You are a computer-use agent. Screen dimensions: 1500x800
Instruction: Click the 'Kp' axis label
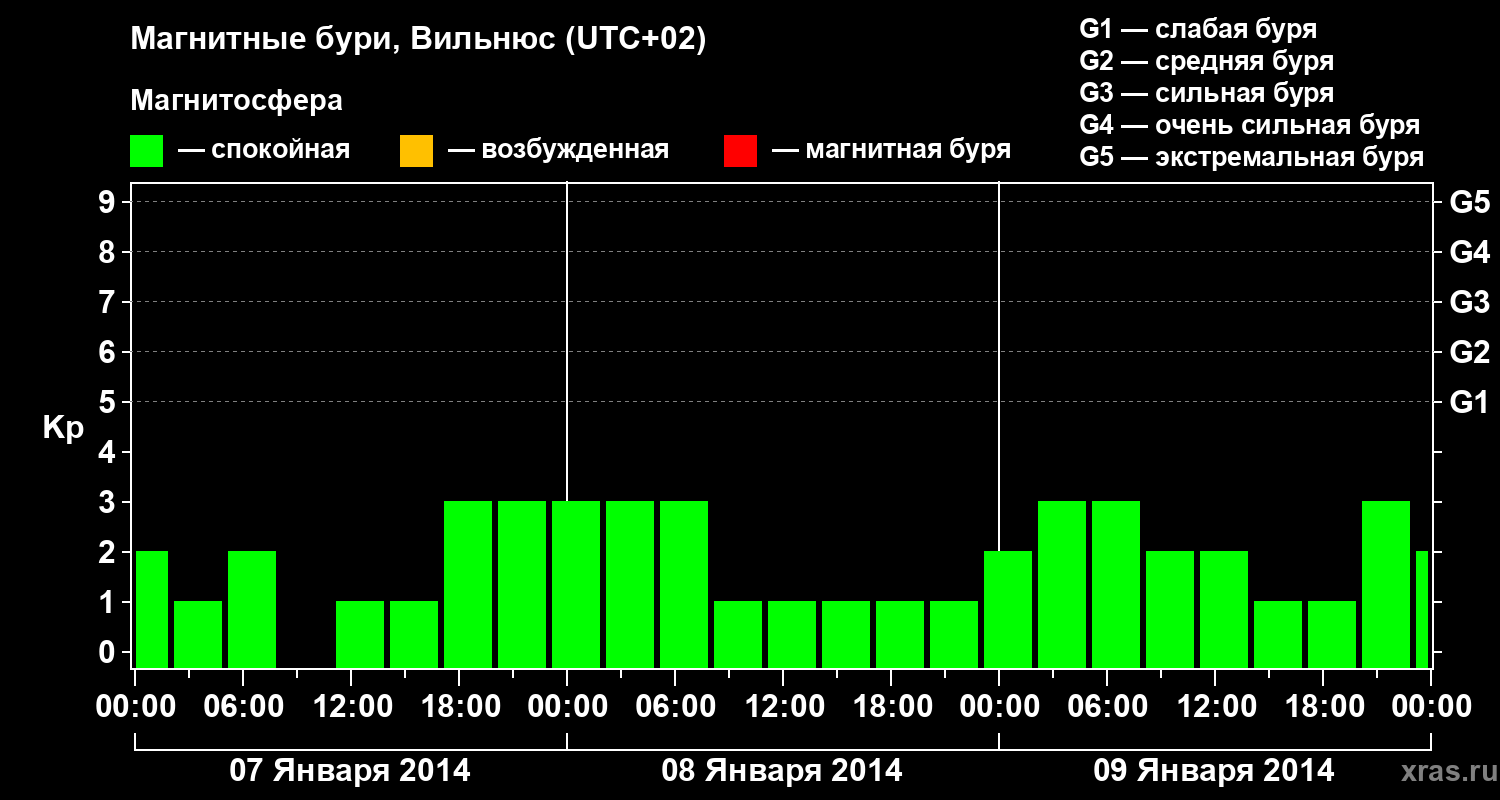(63, 428)
